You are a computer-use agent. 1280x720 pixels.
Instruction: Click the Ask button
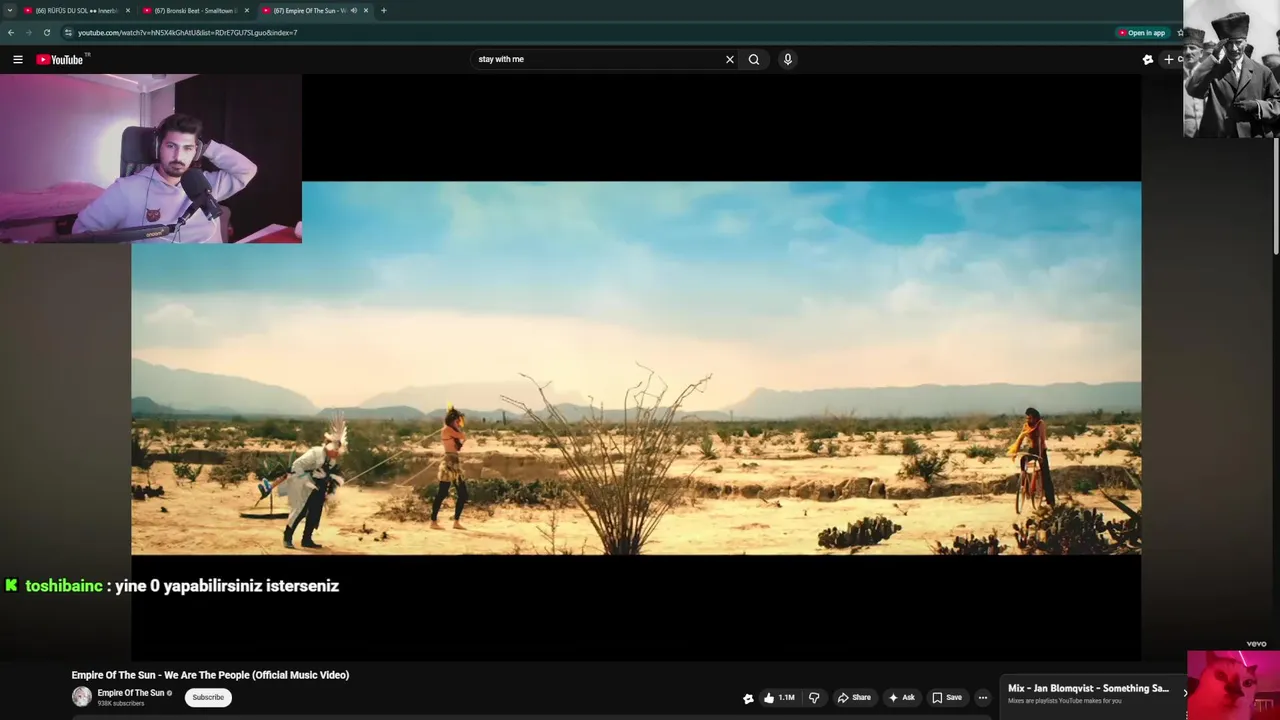point(902,697)
